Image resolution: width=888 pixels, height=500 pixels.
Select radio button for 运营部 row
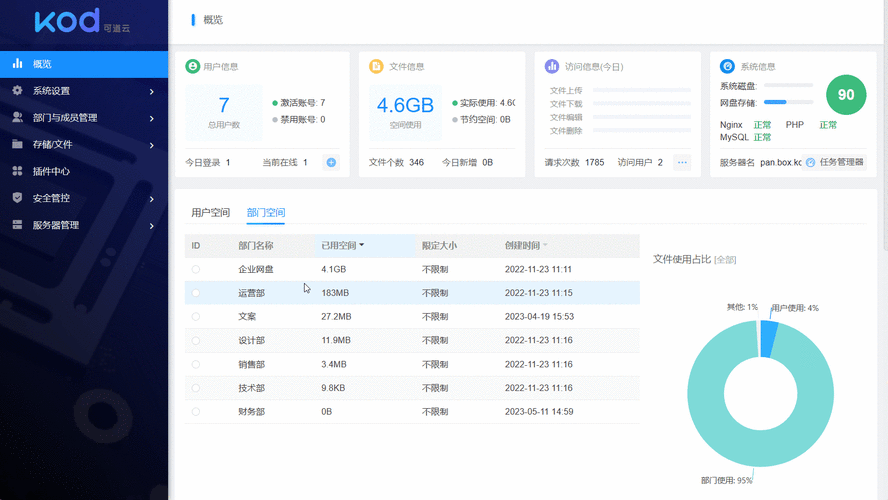click(196, 293)
